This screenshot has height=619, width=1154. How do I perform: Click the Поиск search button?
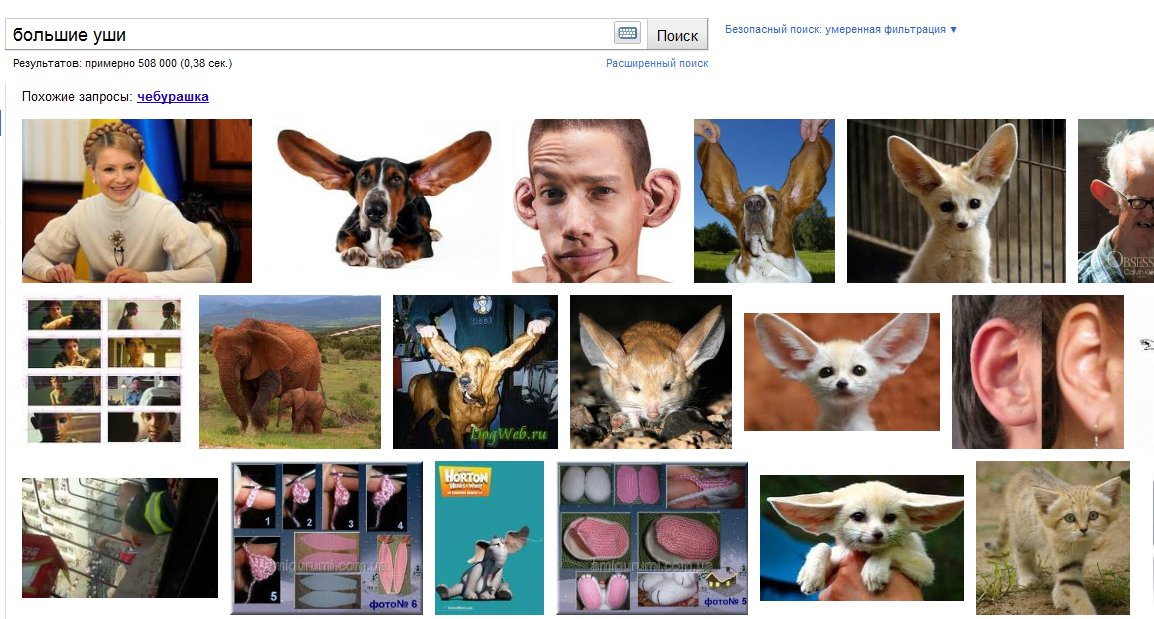677,35
